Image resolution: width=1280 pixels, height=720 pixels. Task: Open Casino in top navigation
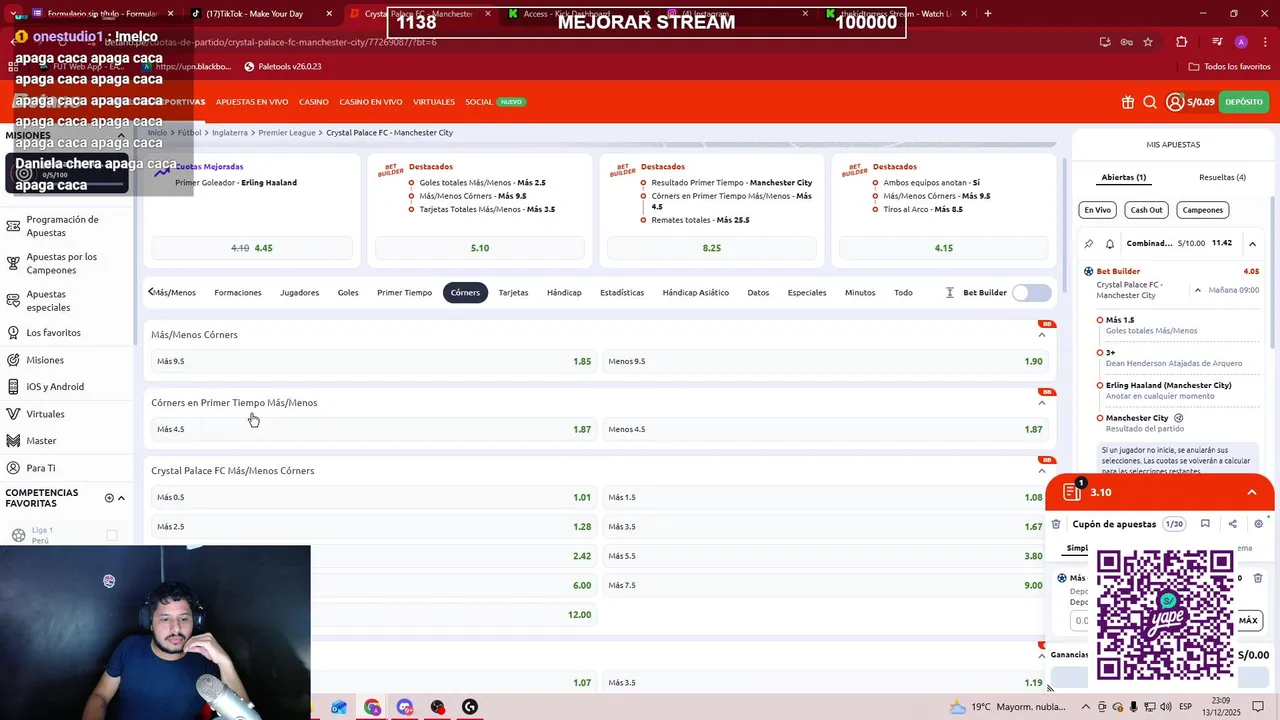[x=314, y=102]
